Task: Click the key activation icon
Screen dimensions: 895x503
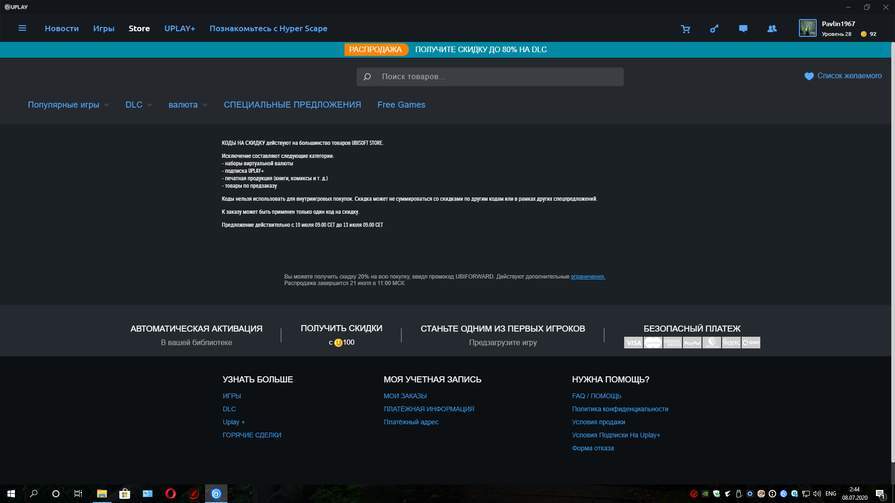Action: (x=714, y=29)
